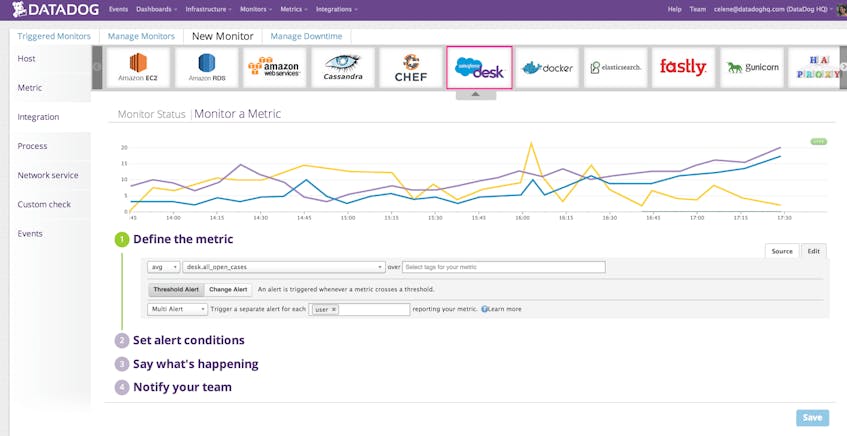Switch to the Manage Monitors tab

pos(142,36)
